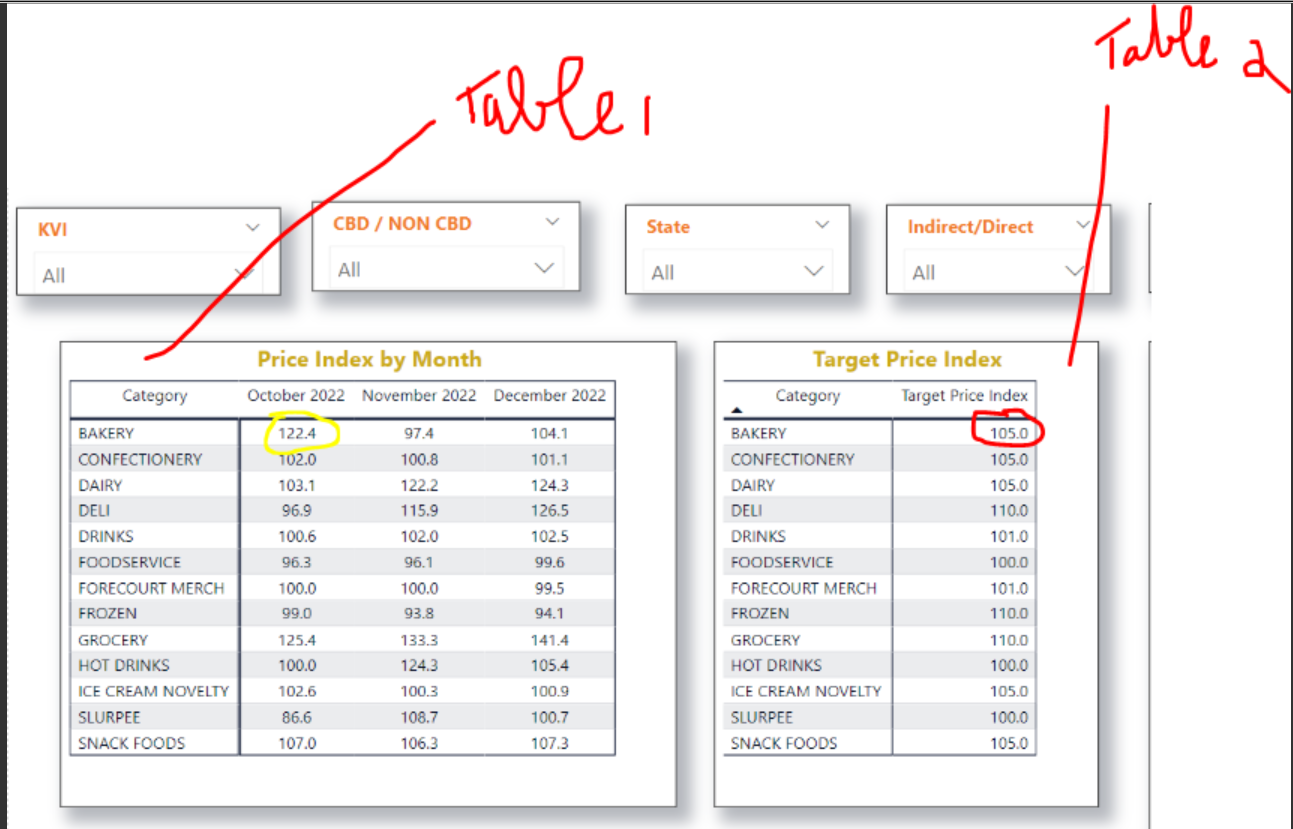Click the sort arrow under Target table's Category header
The width and height of the screenshot is (1293, 829).
click(737, 410)
